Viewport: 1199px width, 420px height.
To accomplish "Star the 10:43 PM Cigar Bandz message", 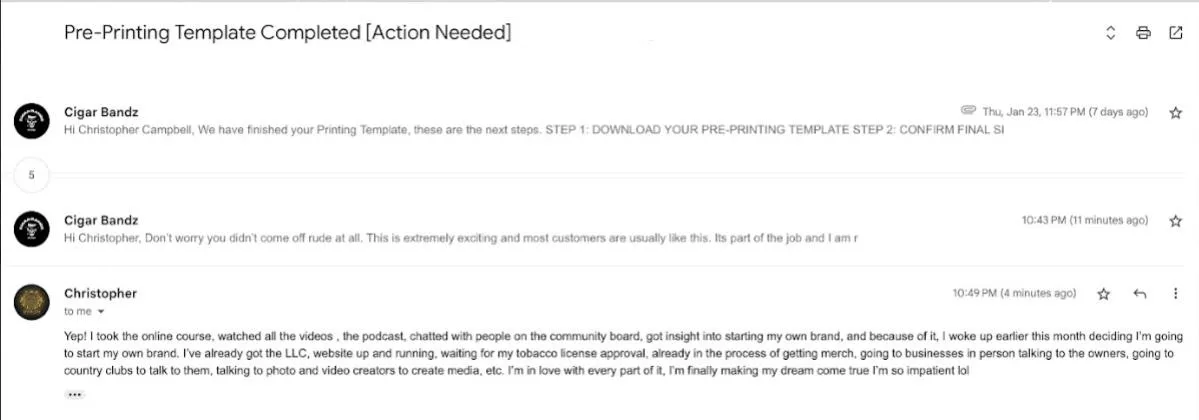I will point(1176,220).
